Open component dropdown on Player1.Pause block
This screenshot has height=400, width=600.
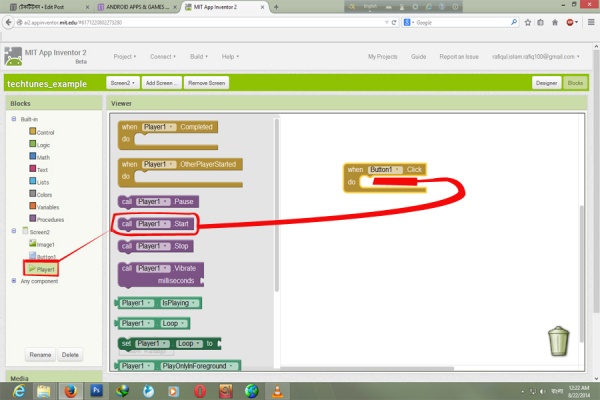pyautogui.click(x=153, y=202)
